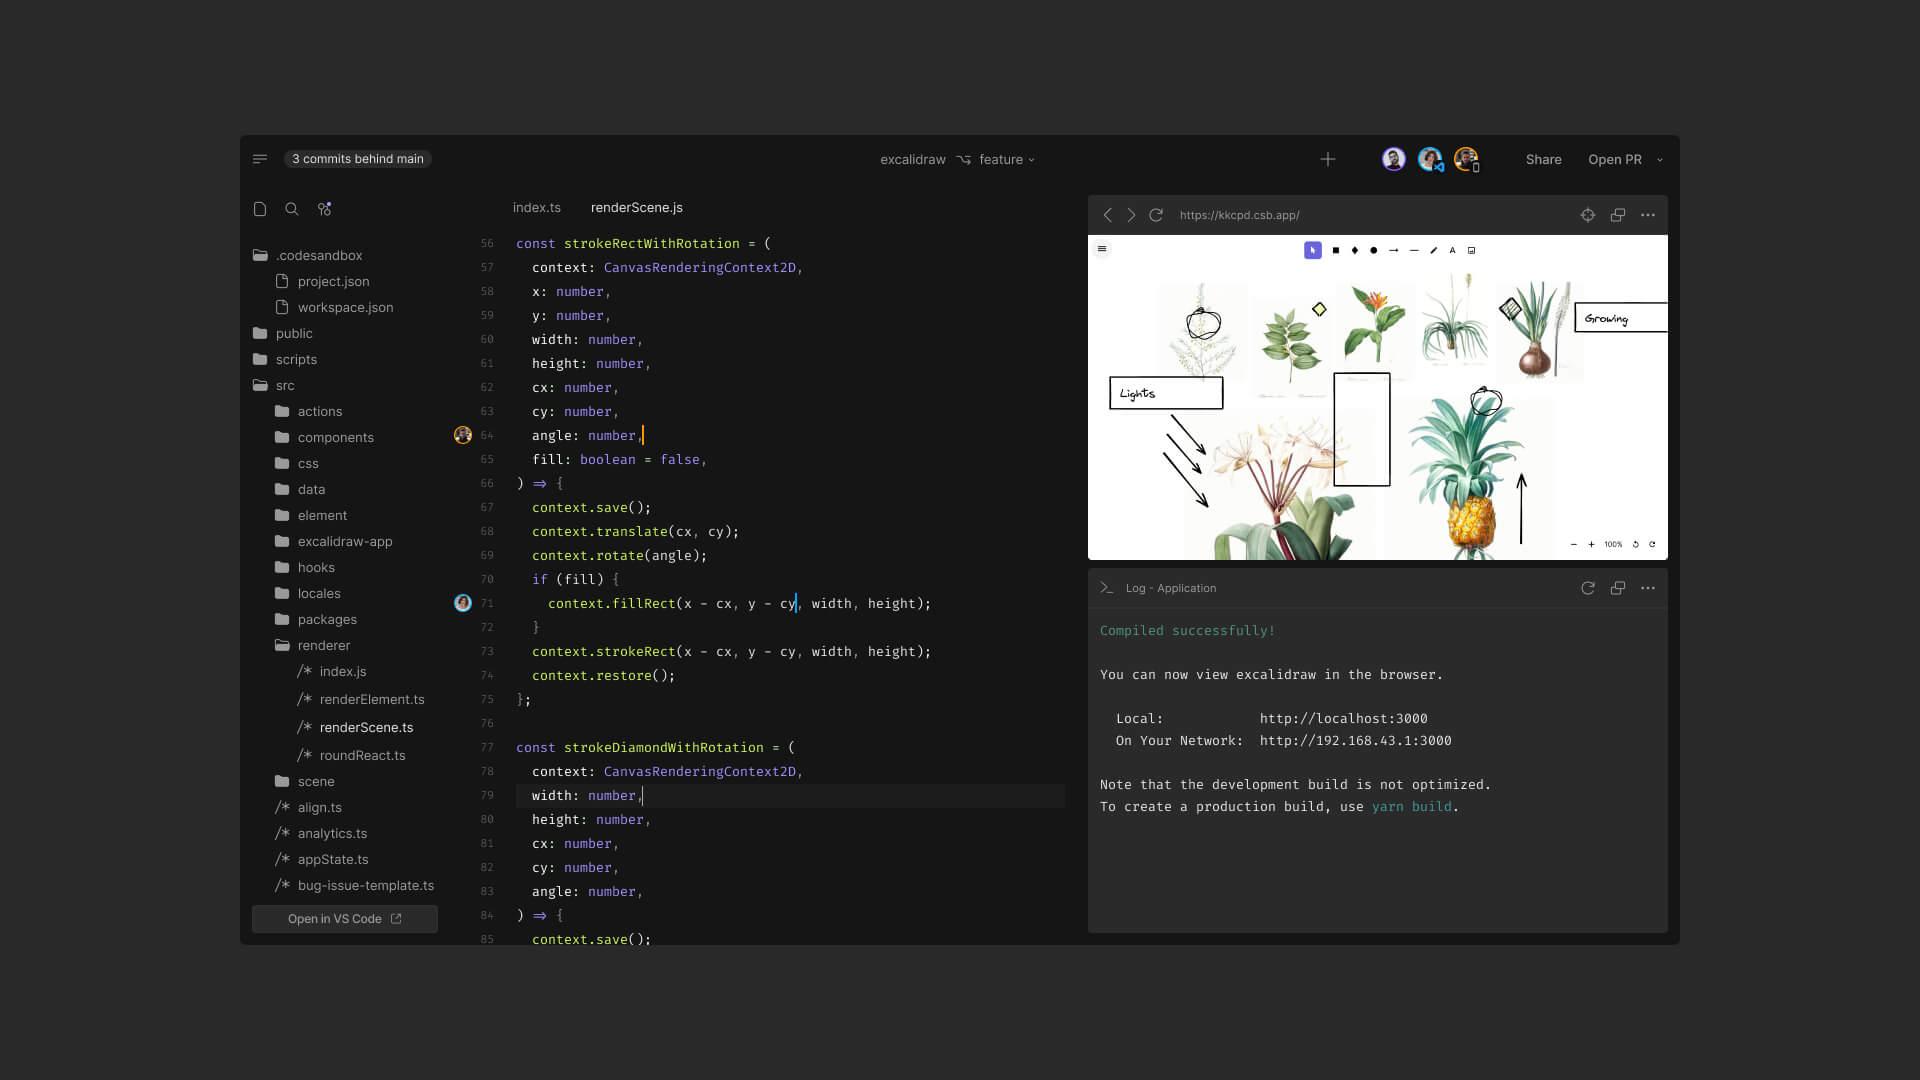Reload the preview browser page
The width and height of the screenshot is (1920, 1080).
coord(1156,214)
